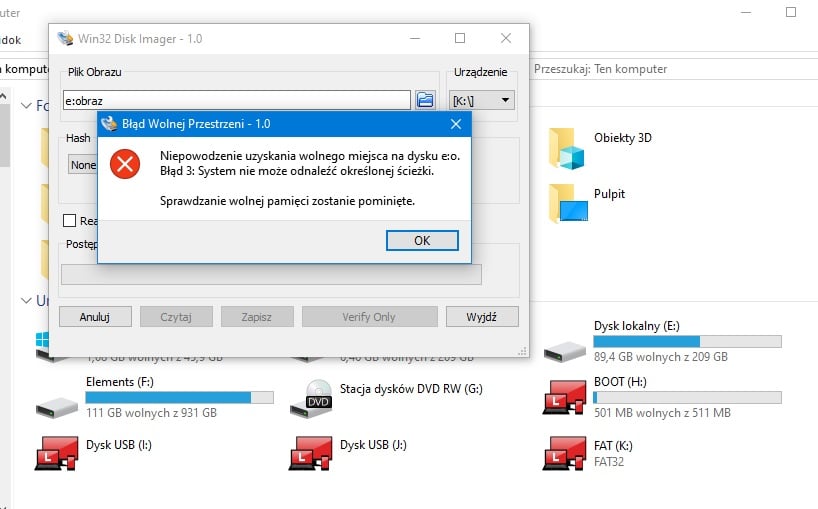Minimize the Explorer window
The width and height of the screenshot is (818, 509).
coord(746,12)
